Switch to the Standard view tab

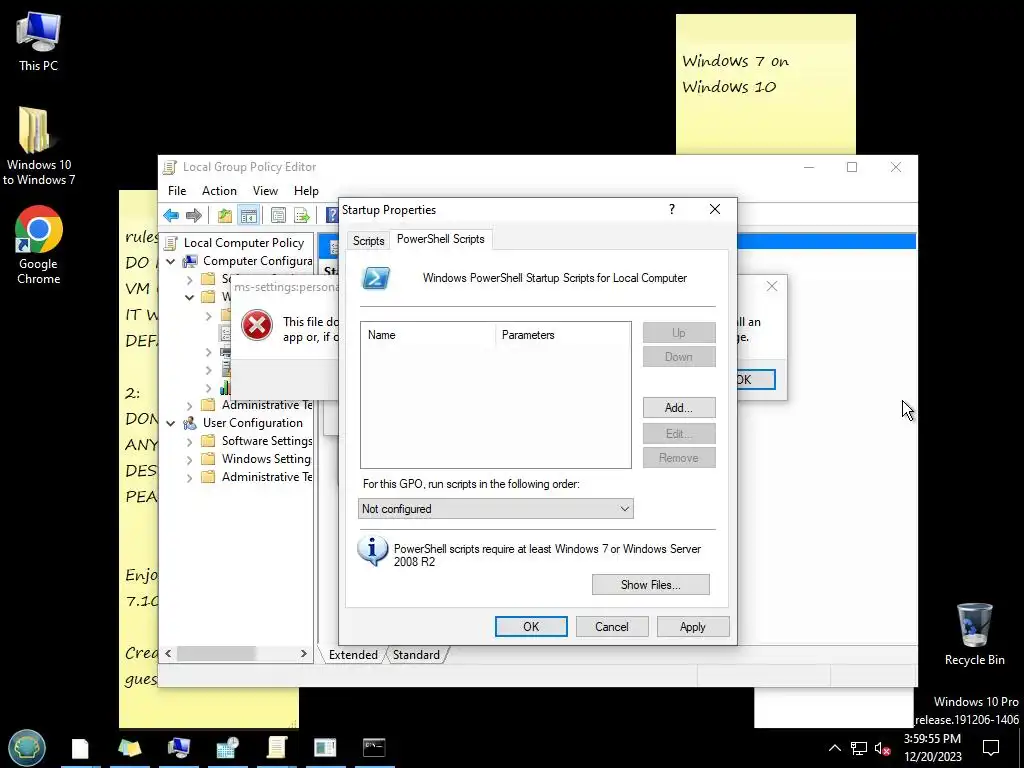point(416,654)
